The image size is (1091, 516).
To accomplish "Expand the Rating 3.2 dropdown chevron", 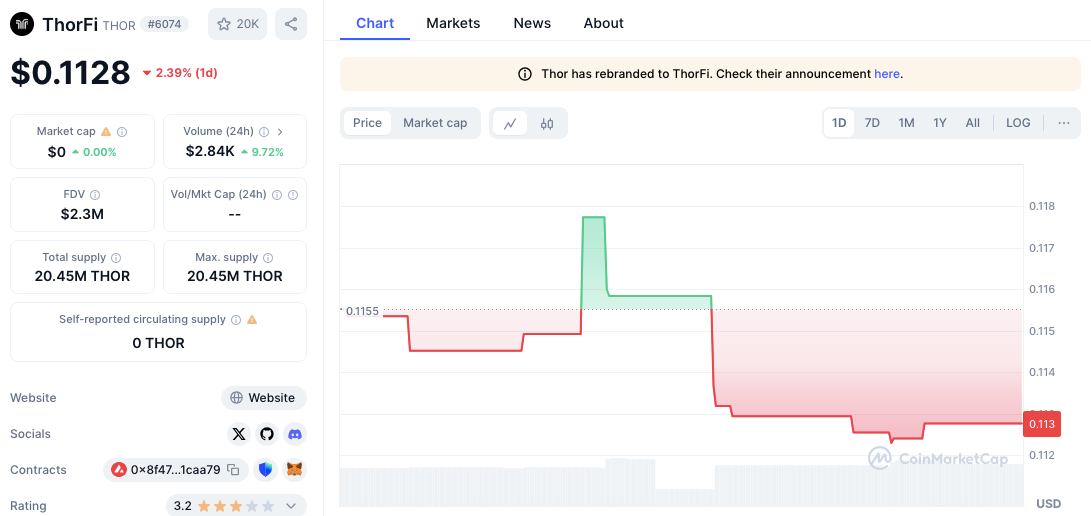I will coord(291,506).
